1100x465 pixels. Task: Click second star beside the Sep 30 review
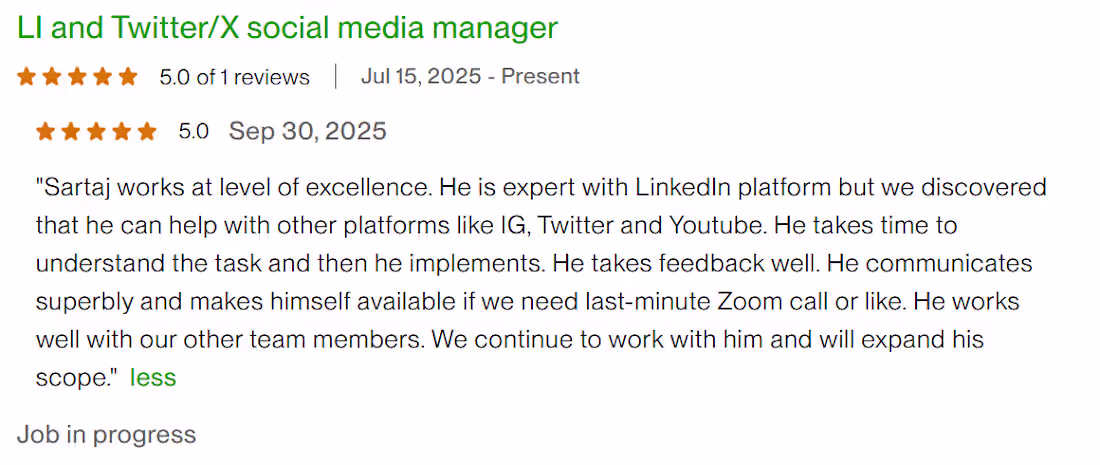pyautogui.click(x=71, y=131)
